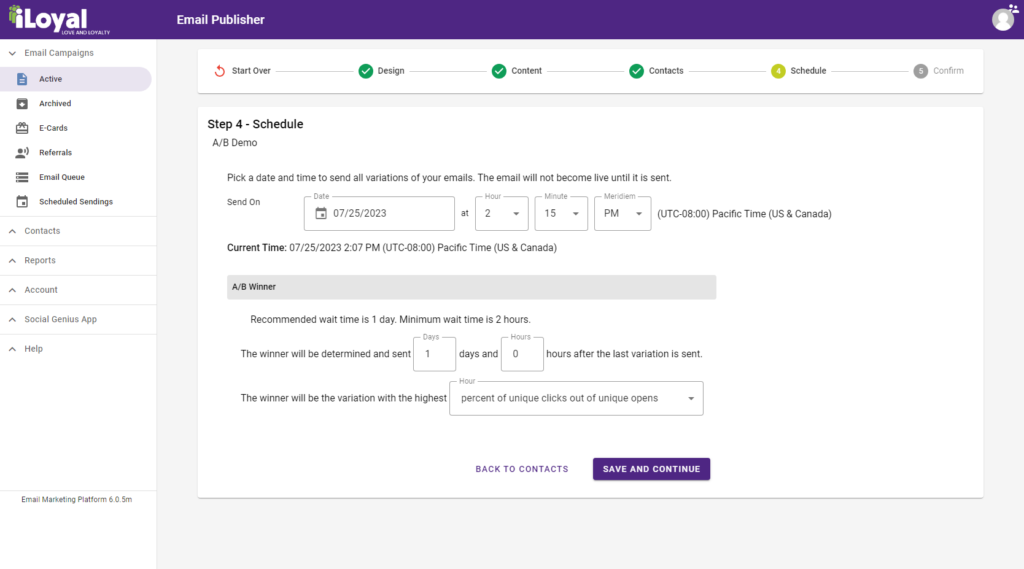Open the Hour dropdown set to 2

[x=502, y=214]
